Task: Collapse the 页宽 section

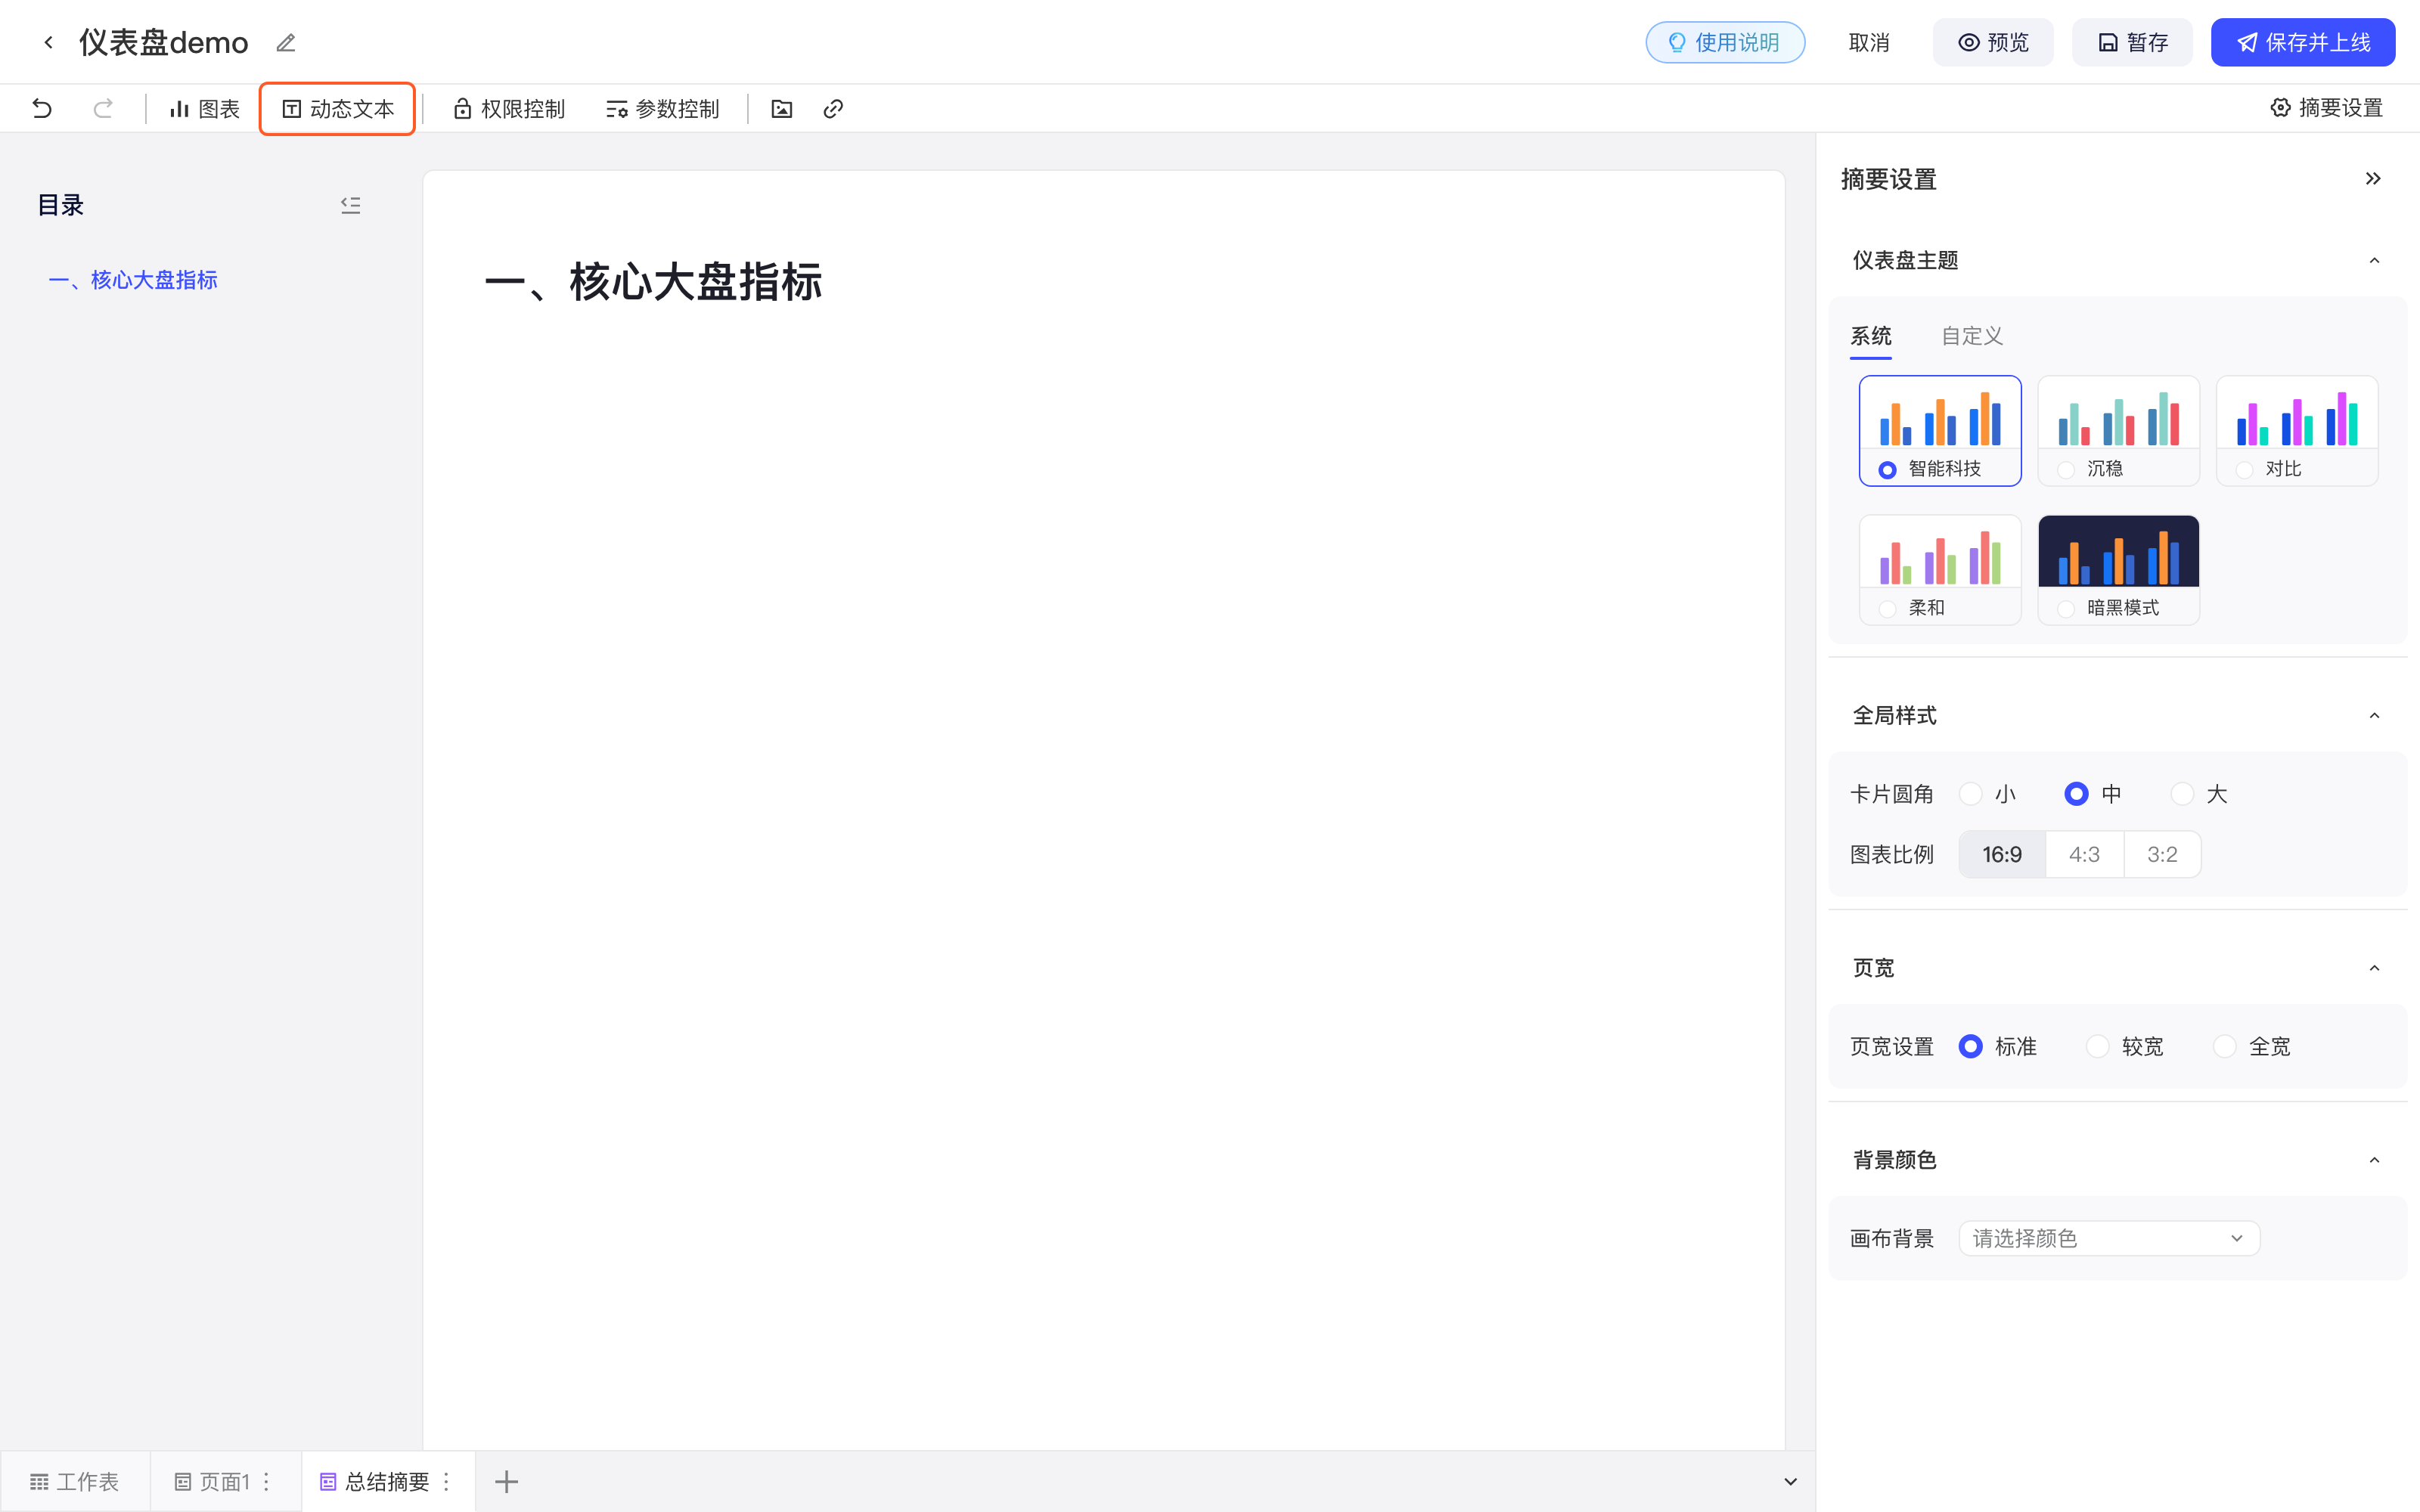Action: click(2374, 968)
